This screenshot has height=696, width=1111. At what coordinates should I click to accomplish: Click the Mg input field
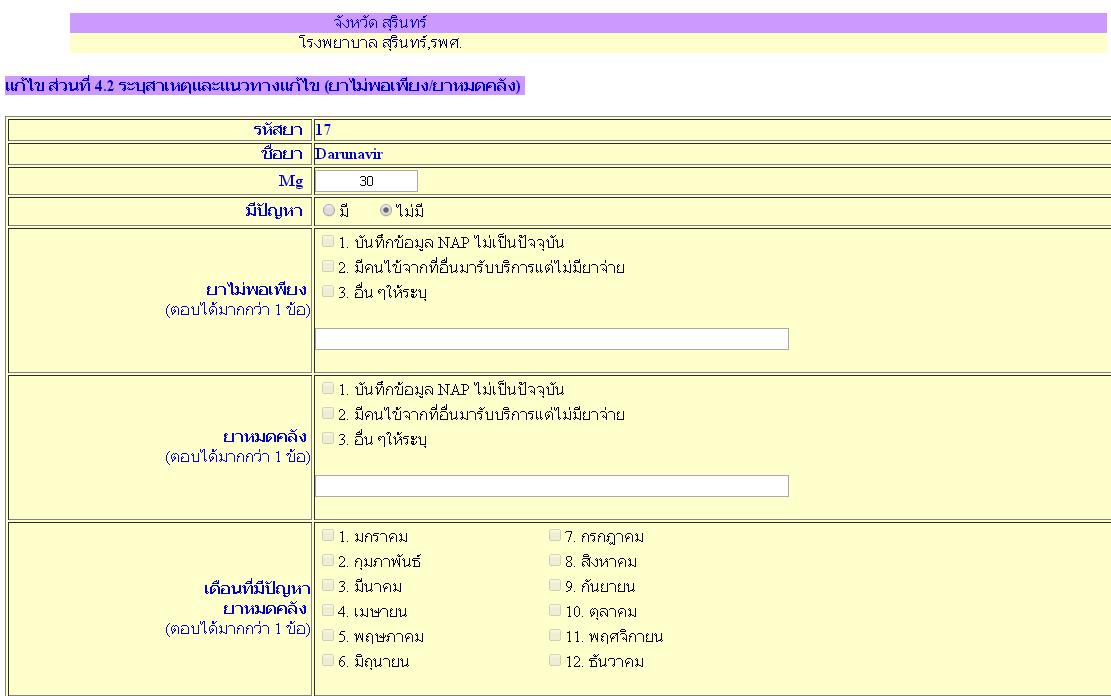[x=366, y=181]
